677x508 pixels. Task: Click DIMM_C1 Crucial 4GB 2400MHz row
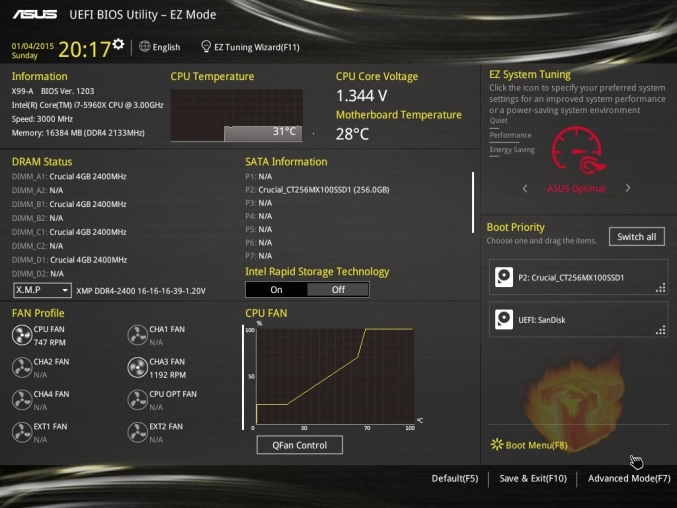pyautogui.click(x=69, y=232)
